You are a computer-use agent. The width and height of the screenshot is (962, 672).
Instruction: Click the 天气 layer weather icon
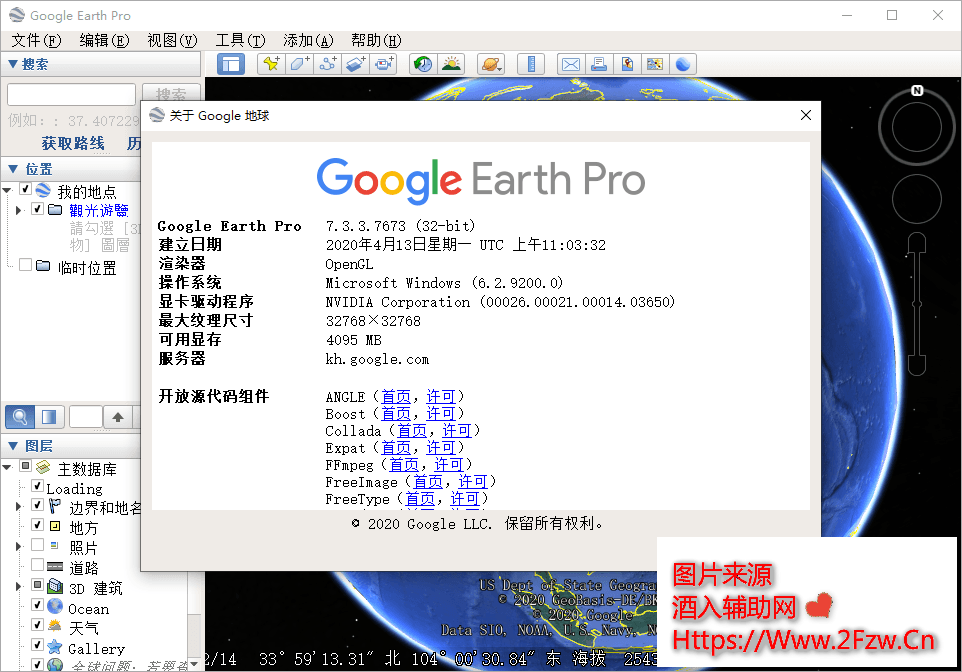click(x=55, y=626)
